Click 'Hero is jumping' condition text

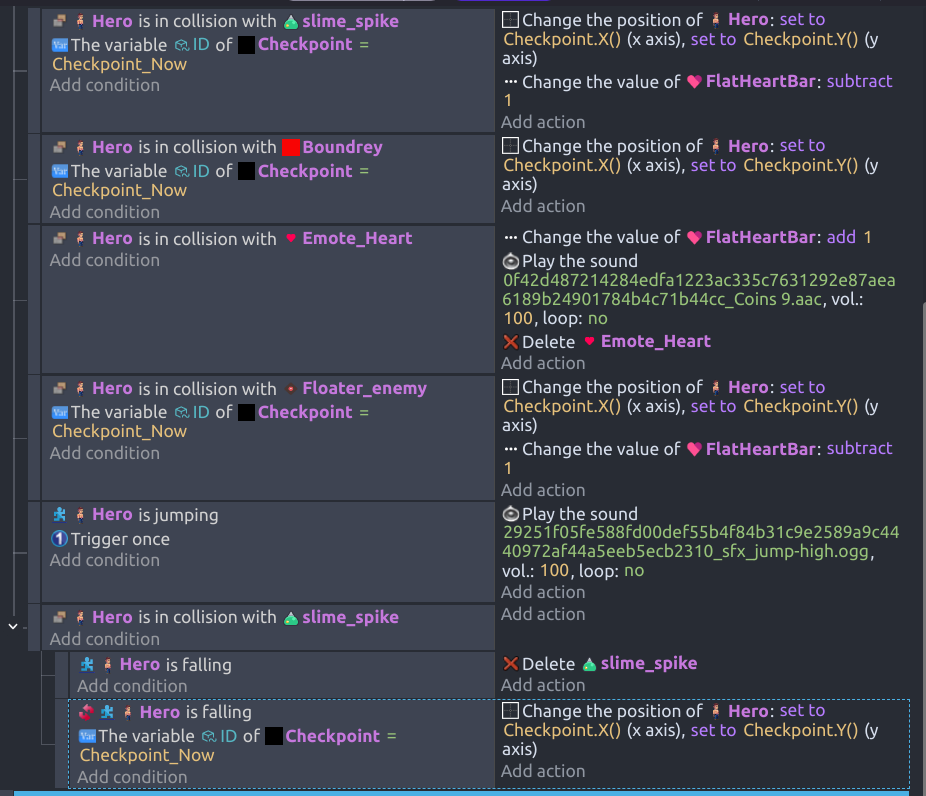(x=155, y=515)
